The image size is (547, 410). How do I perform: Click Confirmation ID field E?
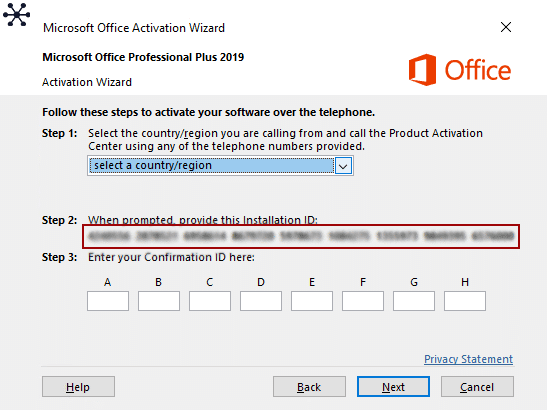[312, 301]
